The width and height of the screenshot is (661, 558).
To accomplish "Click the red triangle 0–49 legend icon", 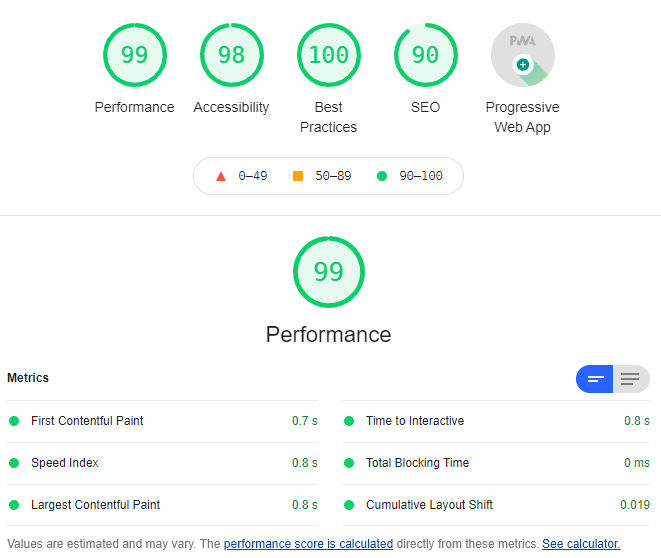I will point(221,176).
